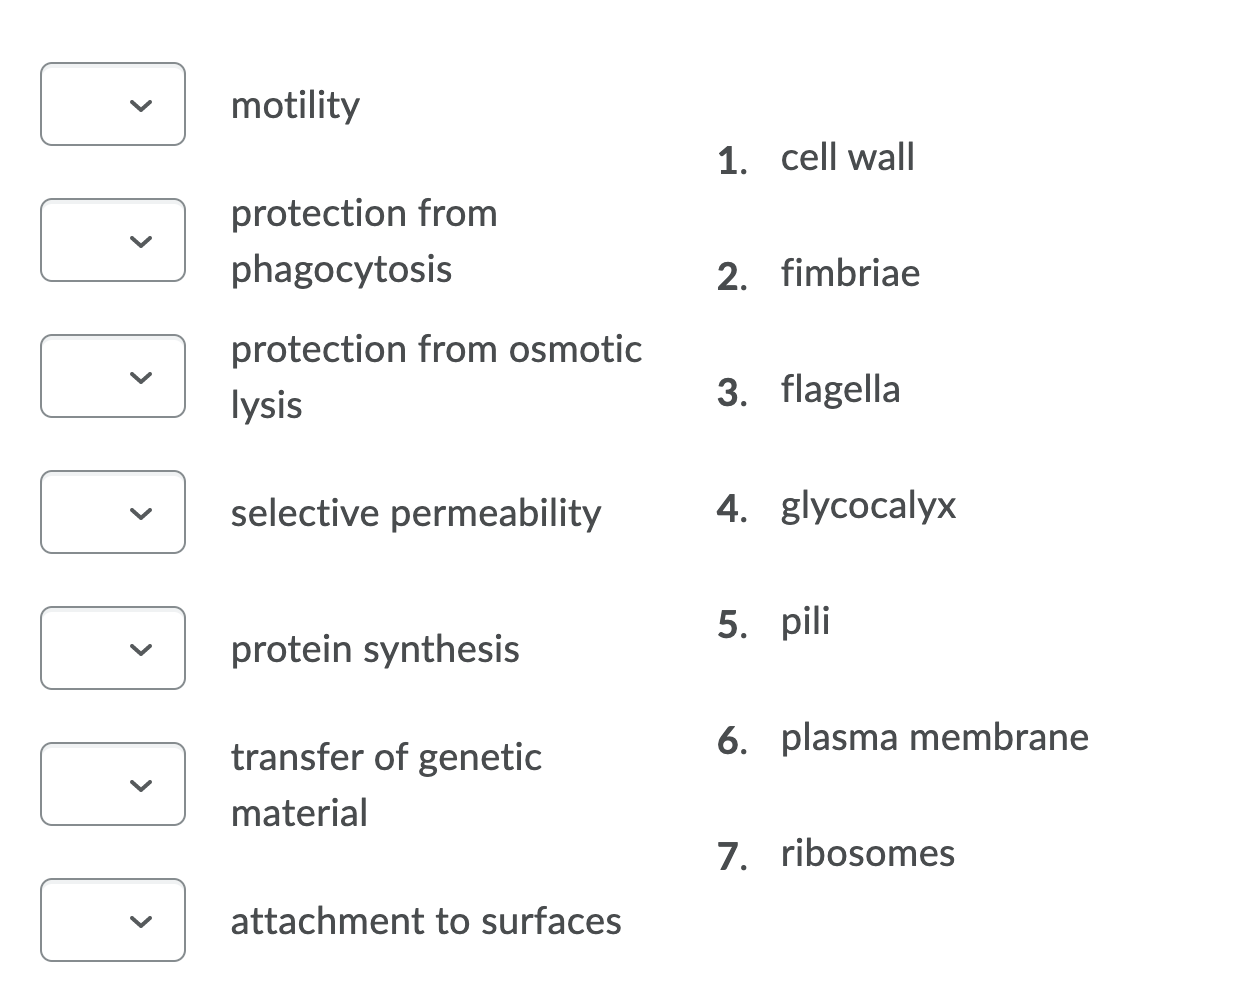1238x1002 pixels.
Task: Click the 'fimbriae' option text
Action: [850, 273]
